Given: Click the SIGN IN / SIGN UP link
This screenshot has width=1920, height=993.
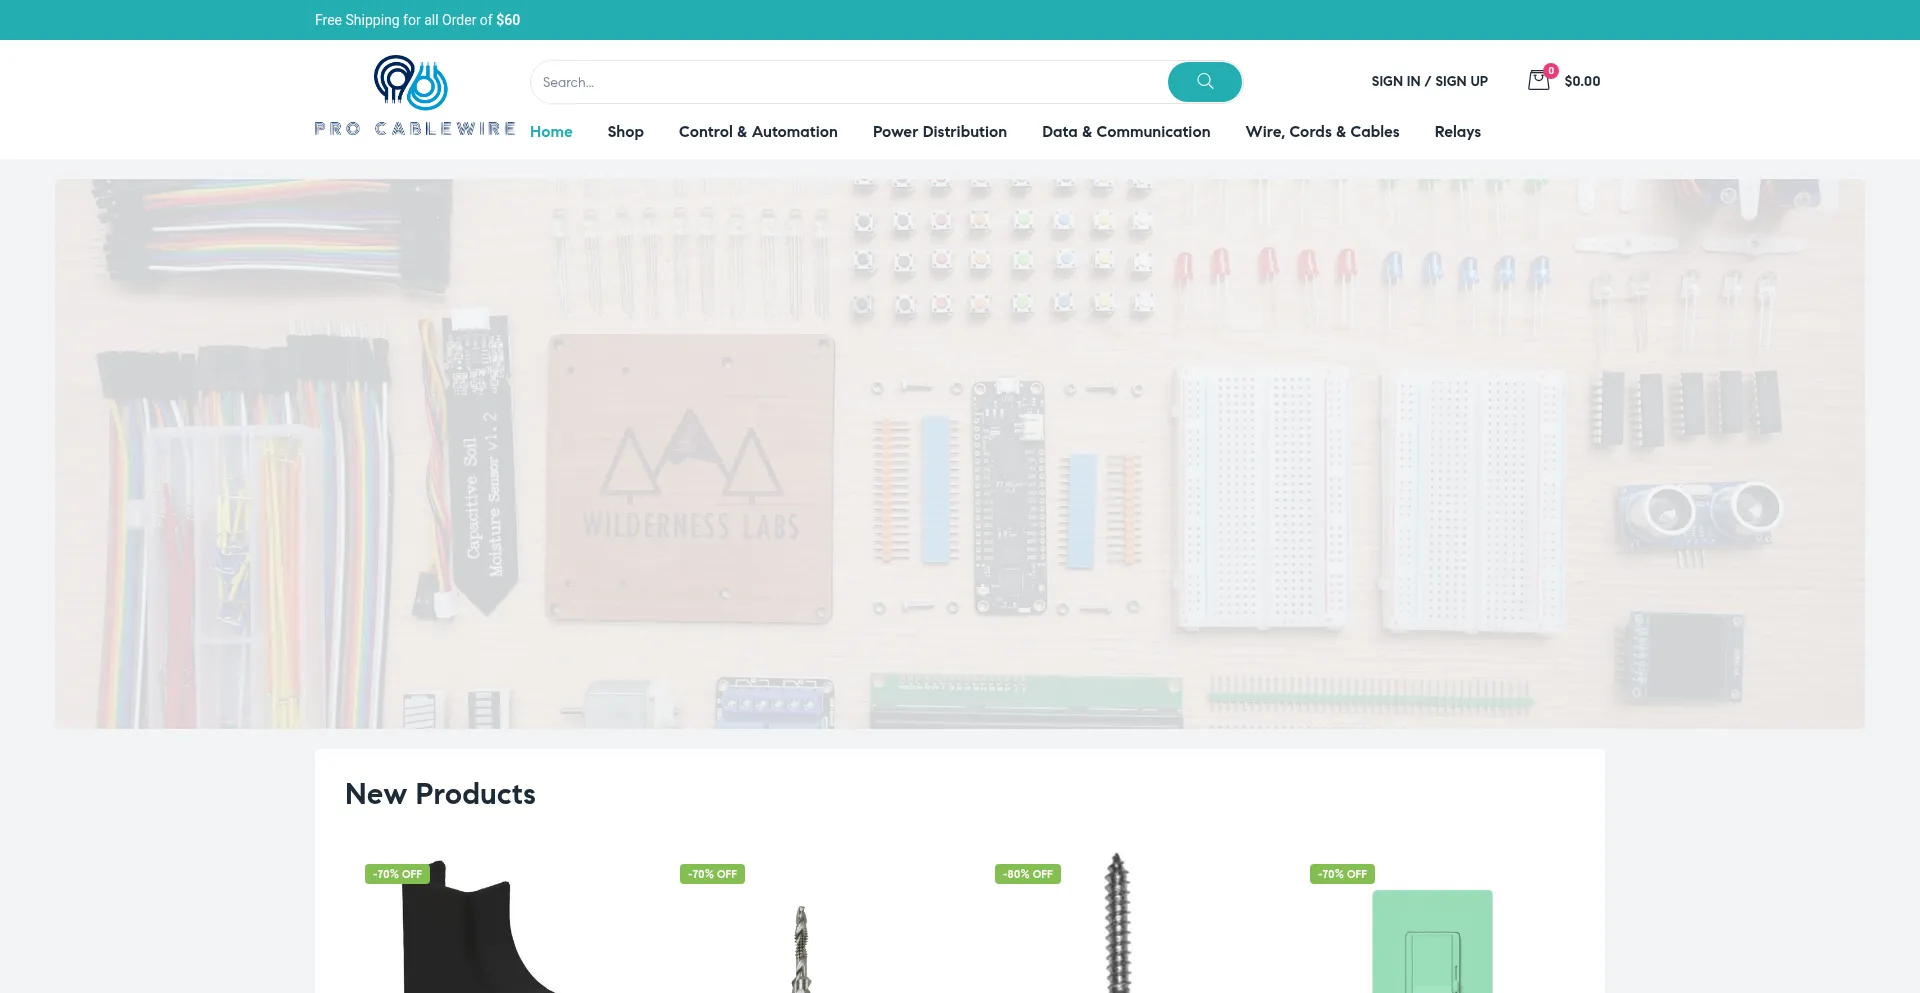Looking at the screenshot, I should [x=1429, y=81].
